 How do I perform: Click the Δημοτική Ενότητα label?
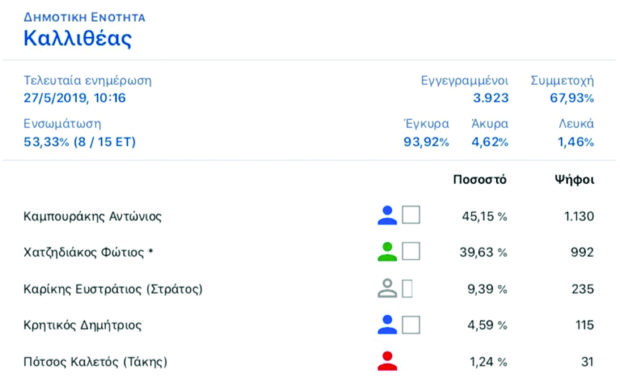click(84, 17)
